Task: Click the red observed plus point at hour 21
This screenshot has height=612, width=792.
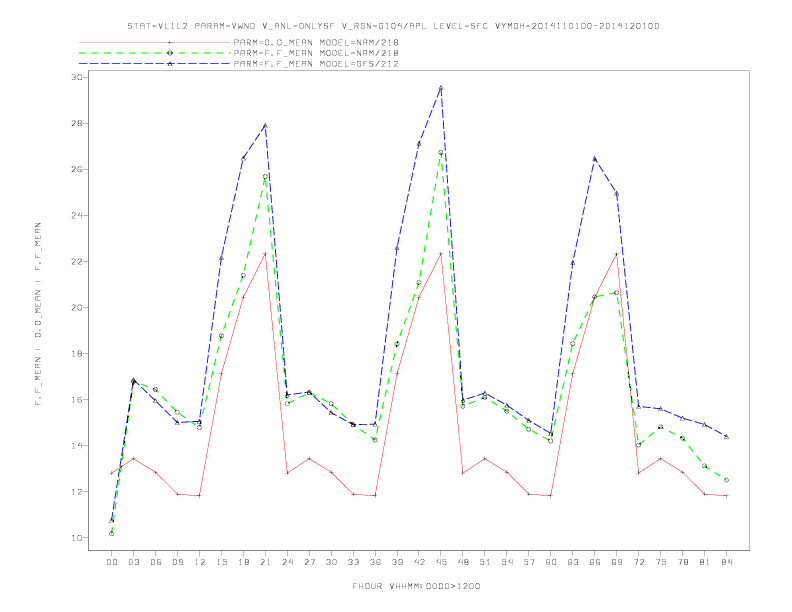Action: tap(265, 254)
